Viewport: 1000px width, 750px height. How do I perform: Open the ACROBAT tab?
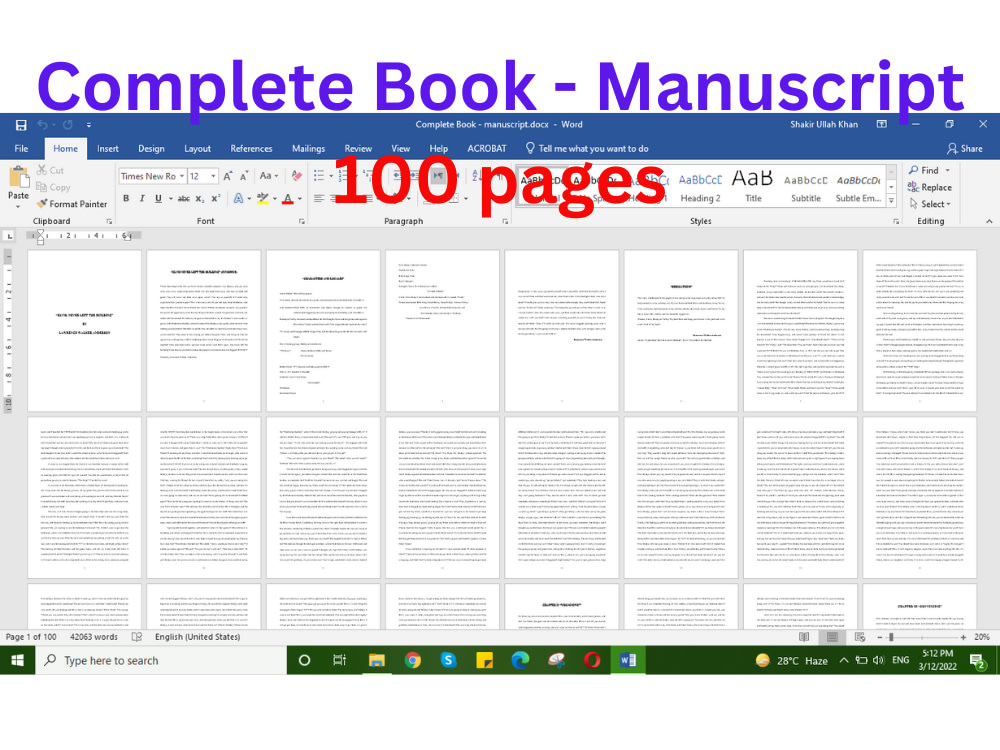point(487,149)
